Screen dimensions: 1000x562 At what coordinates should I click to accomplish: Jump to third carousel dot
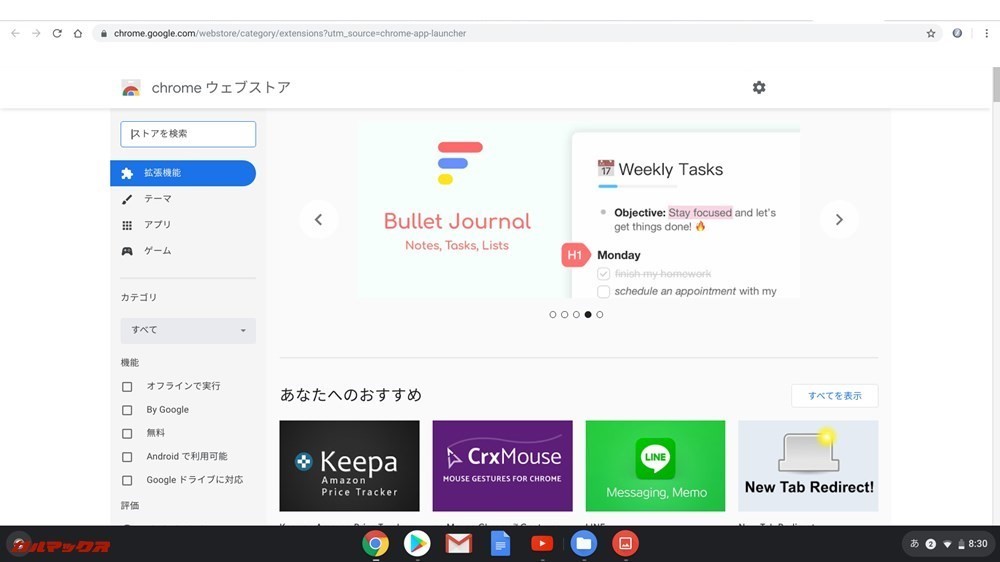pos(576,314)
